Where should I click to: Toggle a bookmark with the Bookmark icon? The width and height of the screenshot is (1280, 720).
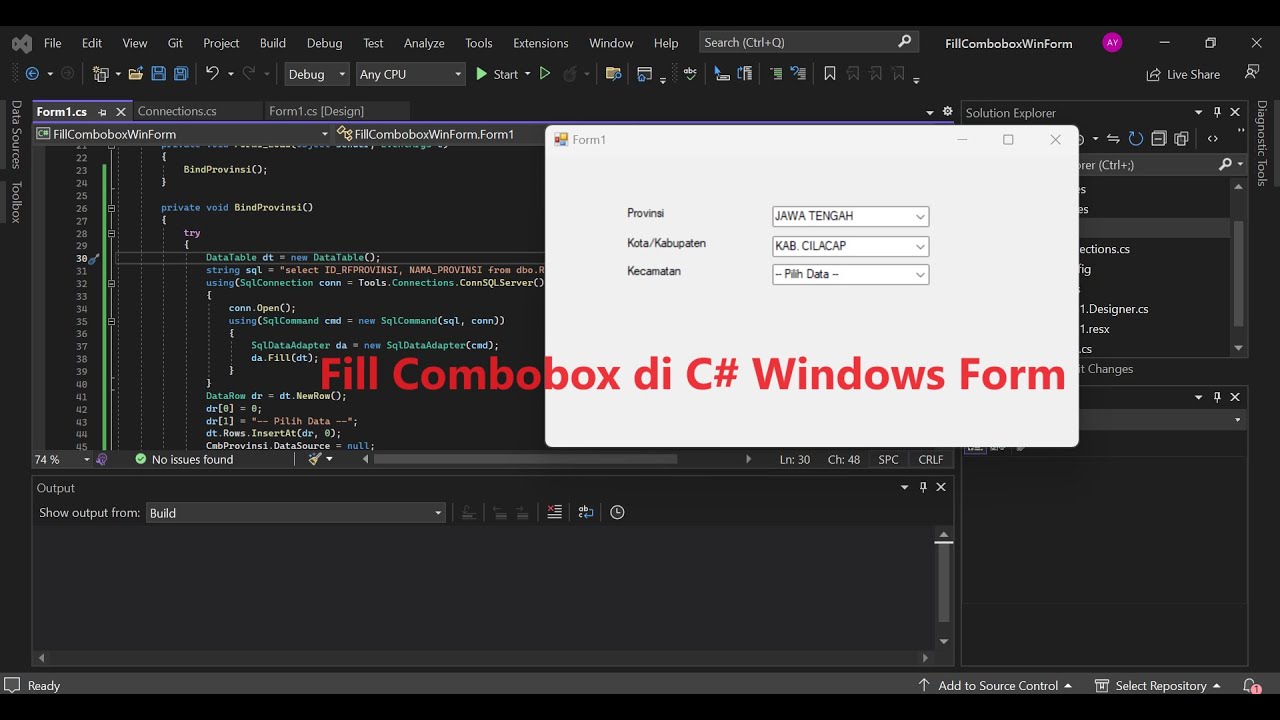830,74
